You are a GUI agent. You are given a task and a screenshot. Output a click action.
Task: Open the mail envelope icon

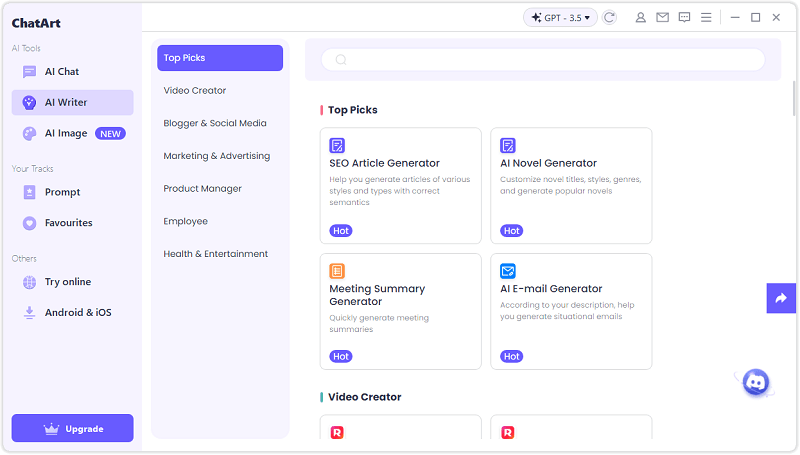(x=662, y=18)
